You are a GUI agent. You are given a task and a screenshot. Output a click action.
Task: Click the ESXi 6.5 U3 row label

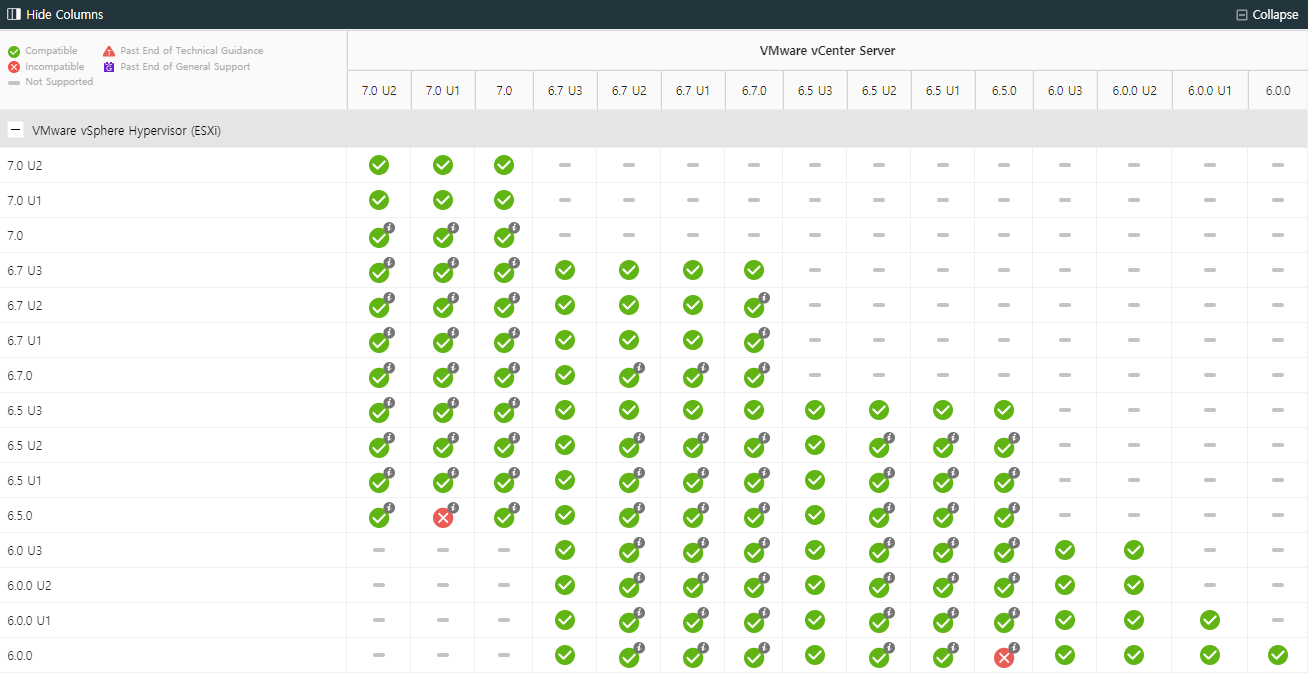pyautogui.click(x=24, y=410)
